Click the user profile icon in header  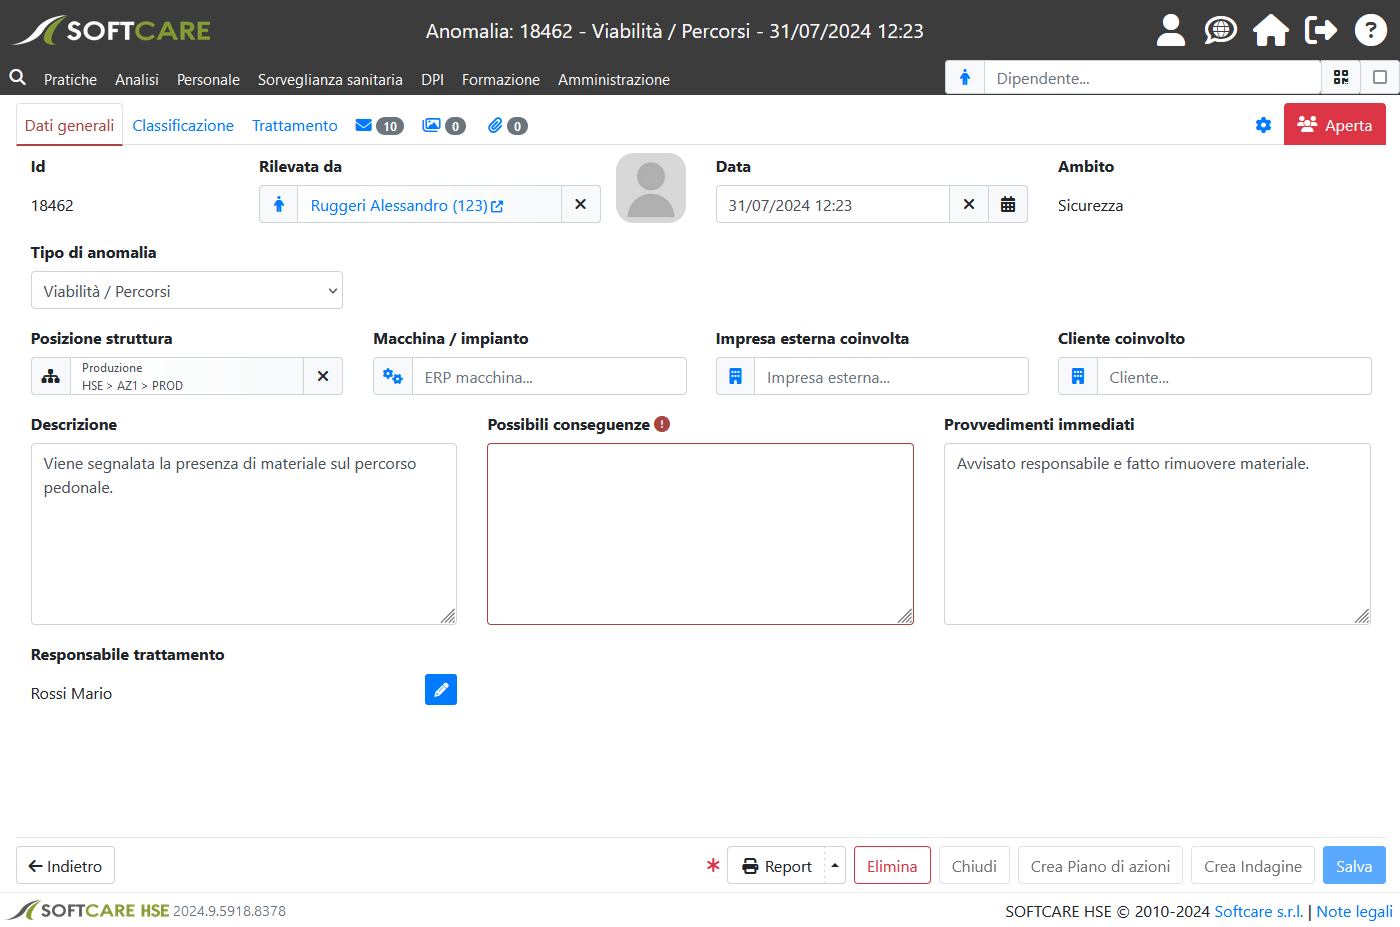pos(1170,31)
